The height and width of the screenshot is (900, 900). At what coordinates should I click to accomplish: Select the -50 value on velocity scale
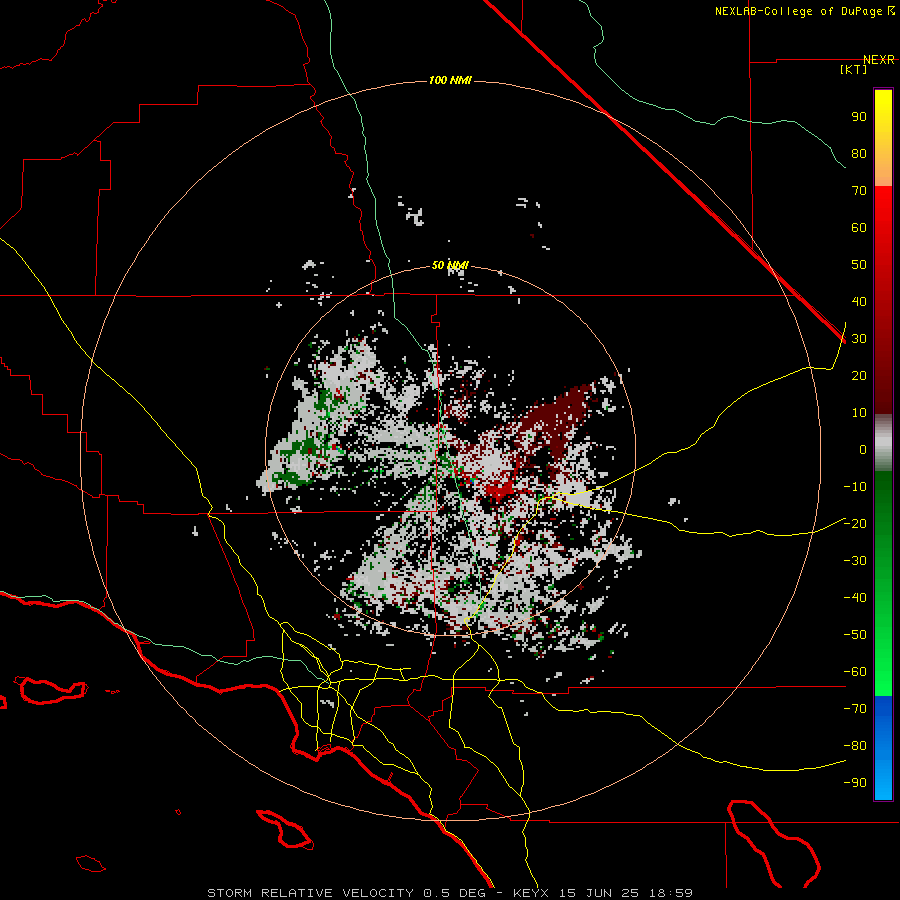[855, 635]
